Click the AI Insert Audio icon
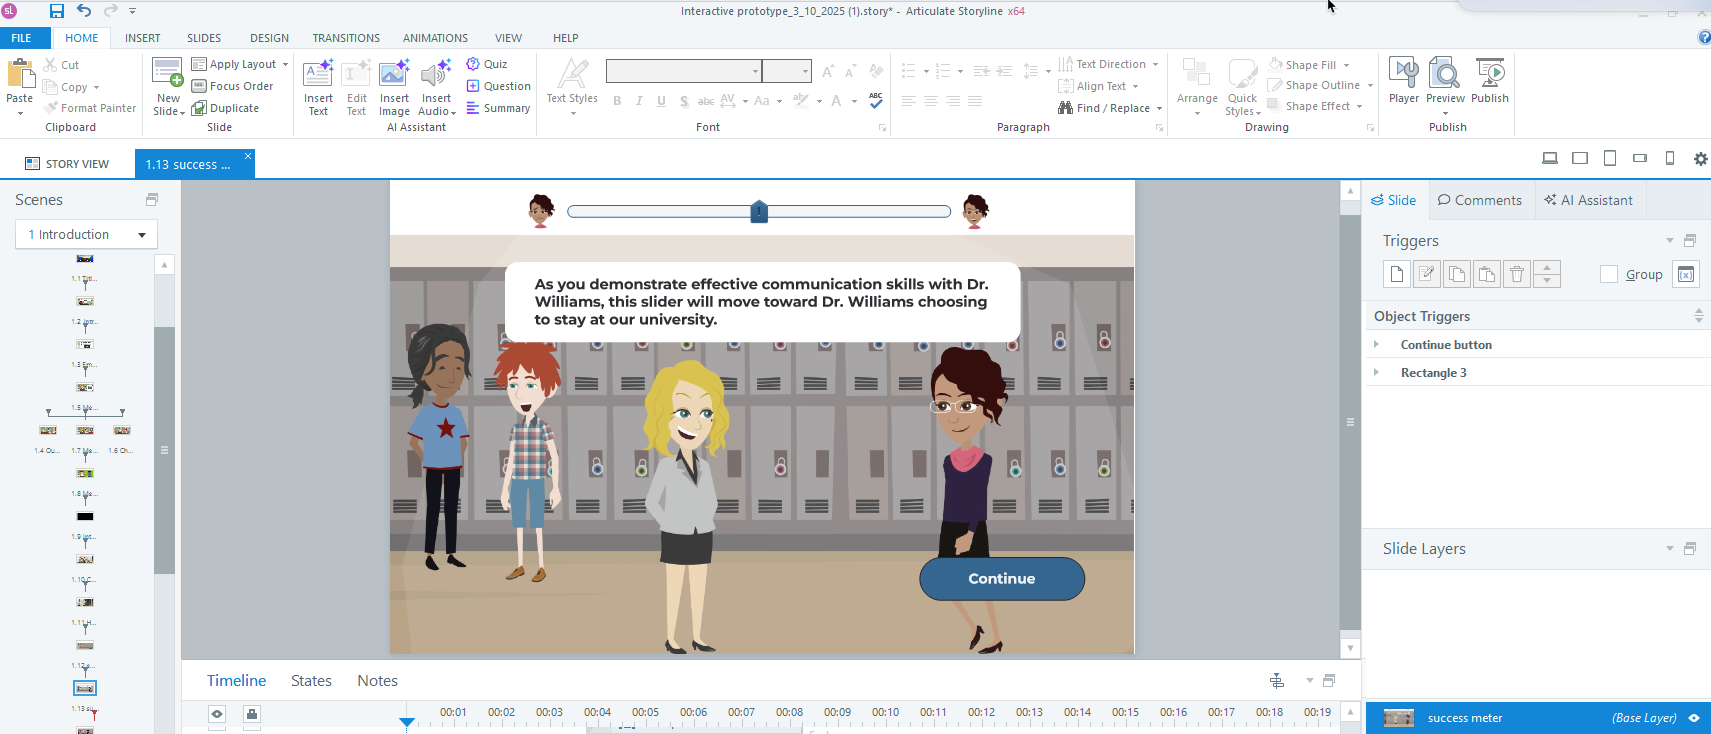 pyautogui.click(x=436, y=74)
